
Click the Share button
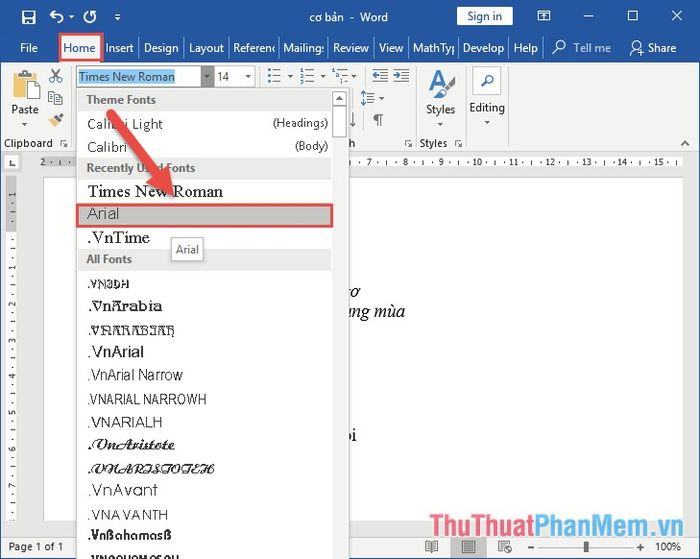653,48
